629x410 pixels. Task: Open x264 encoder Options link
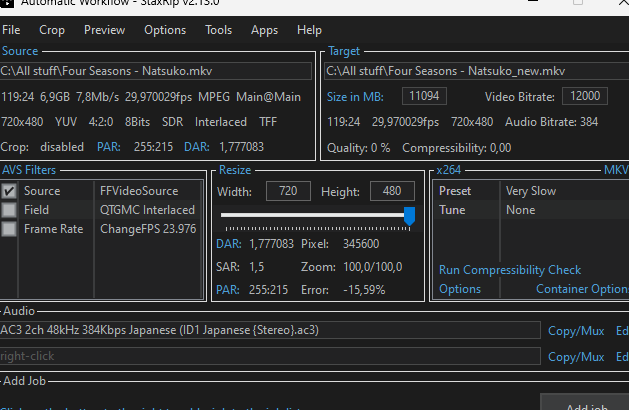pos(460,289)
